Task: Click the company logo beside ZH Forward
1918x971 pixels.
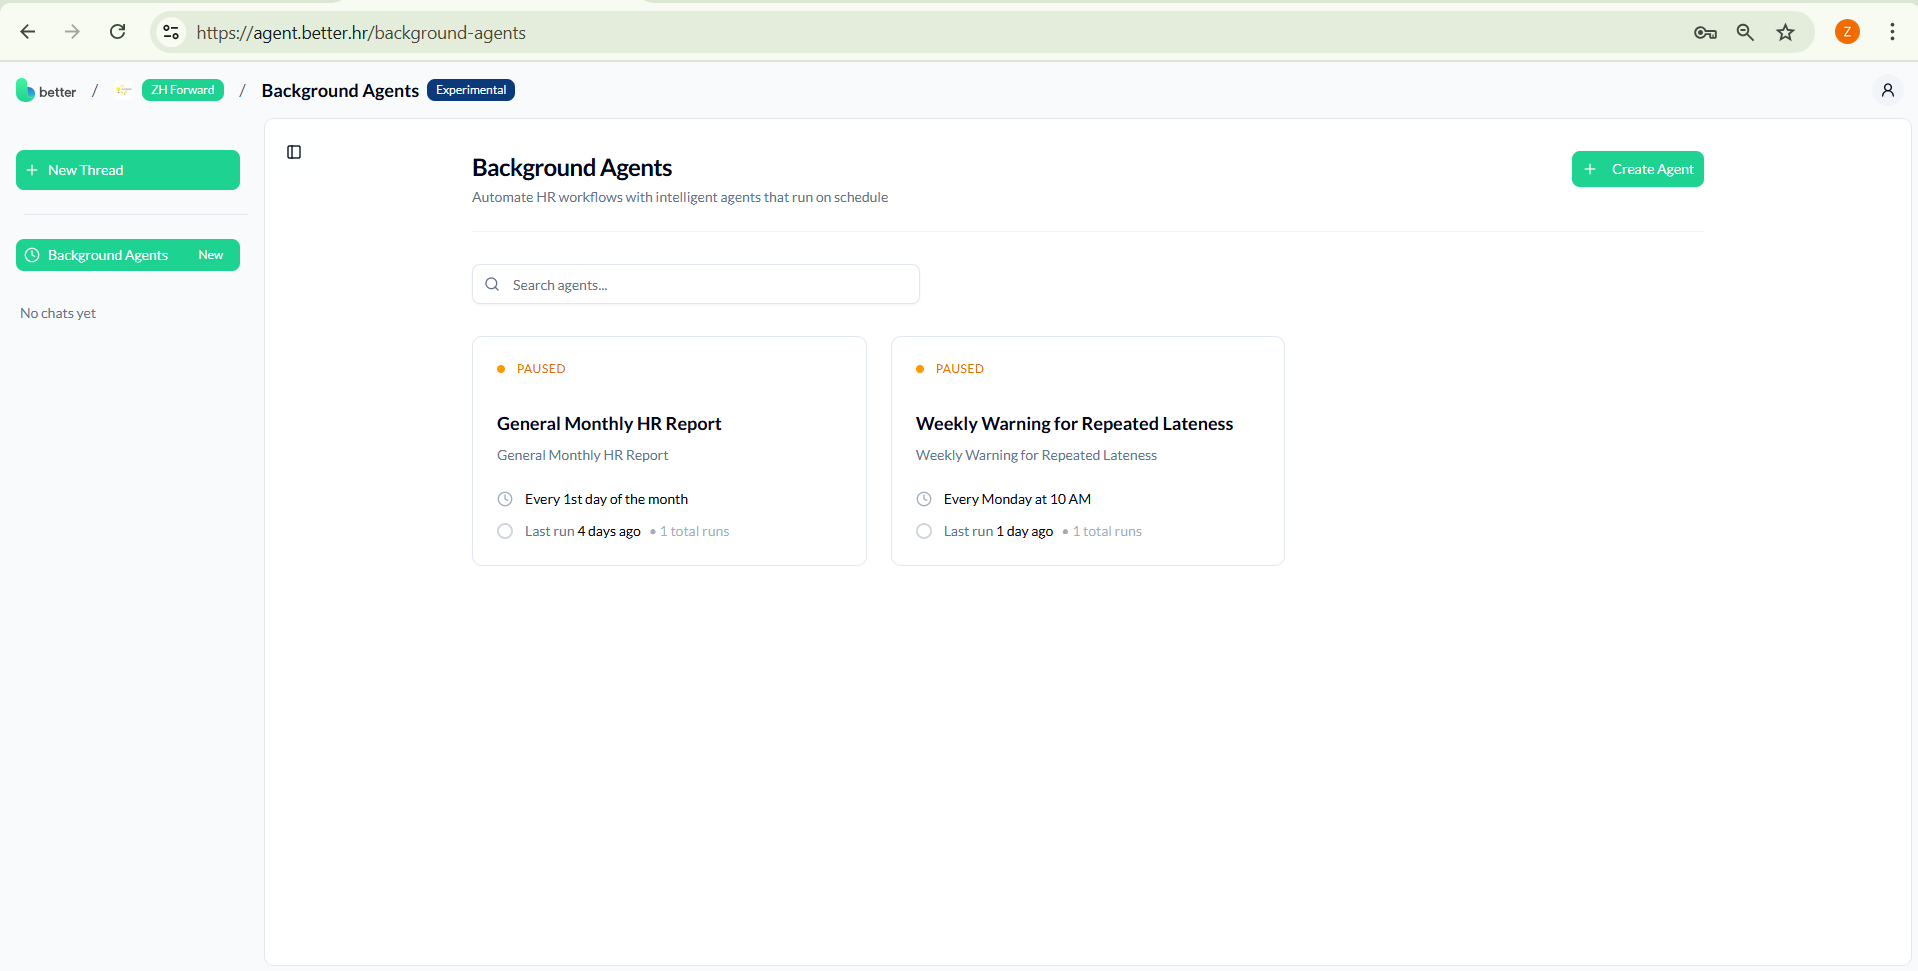Action: 123,90
